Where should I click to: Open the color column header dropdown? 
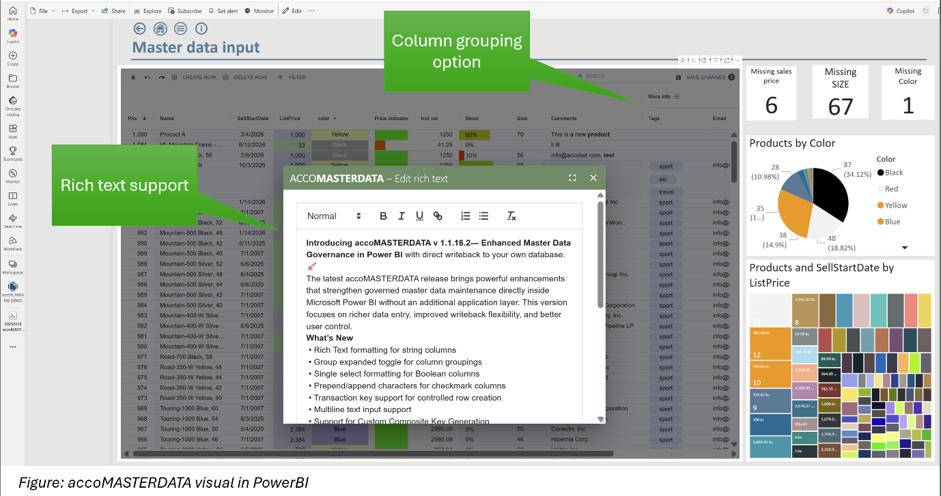click(x=335, y=118)
